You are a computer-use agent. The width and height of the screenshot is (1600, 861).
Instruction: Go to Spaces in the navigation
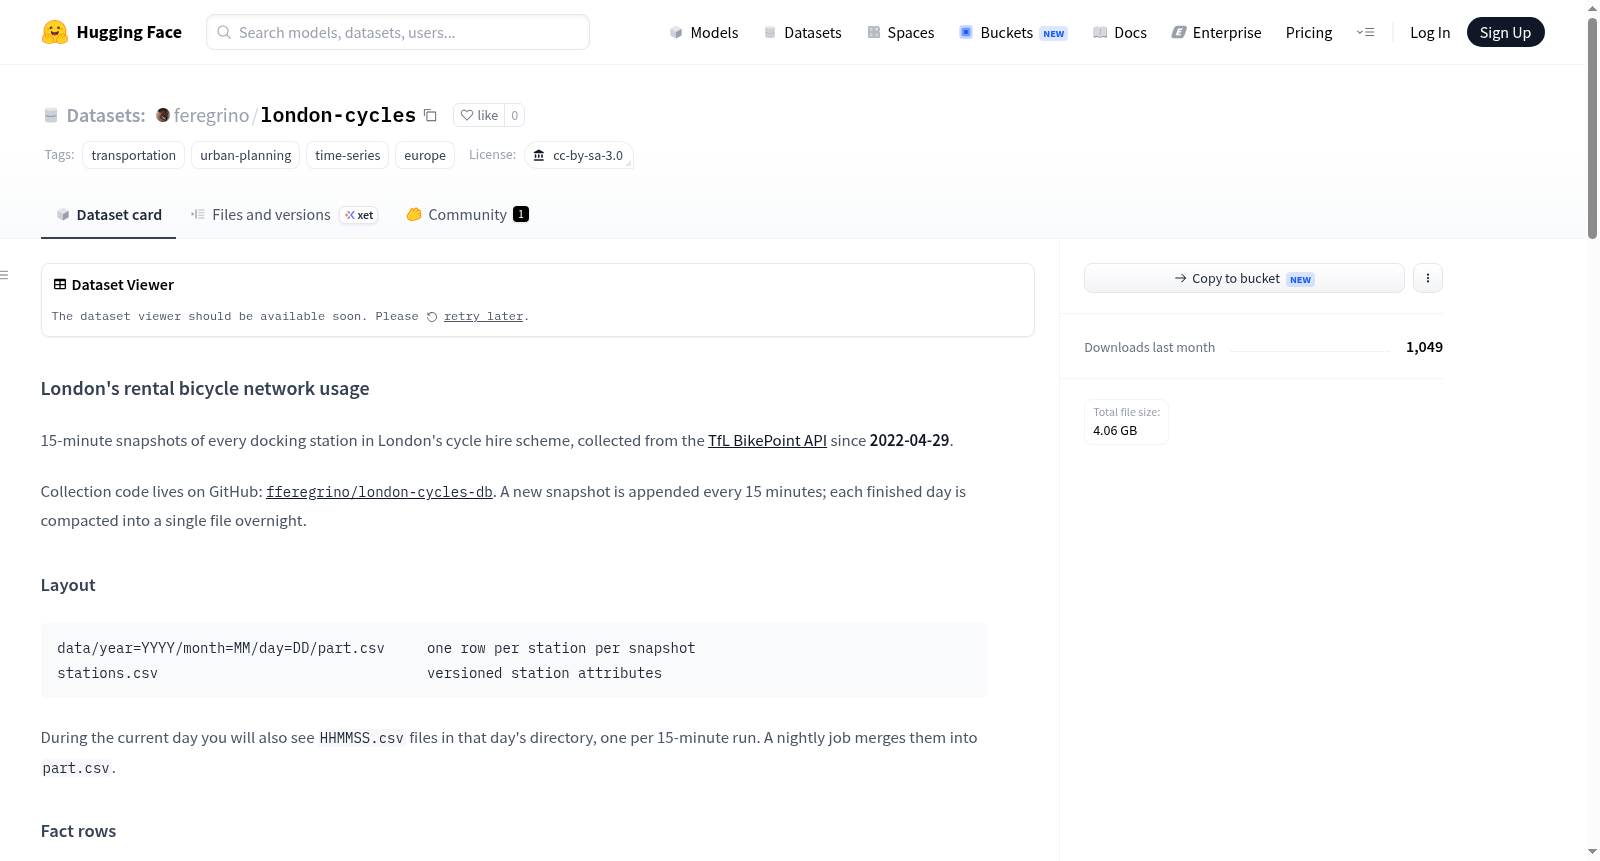(x=901, y=32)
